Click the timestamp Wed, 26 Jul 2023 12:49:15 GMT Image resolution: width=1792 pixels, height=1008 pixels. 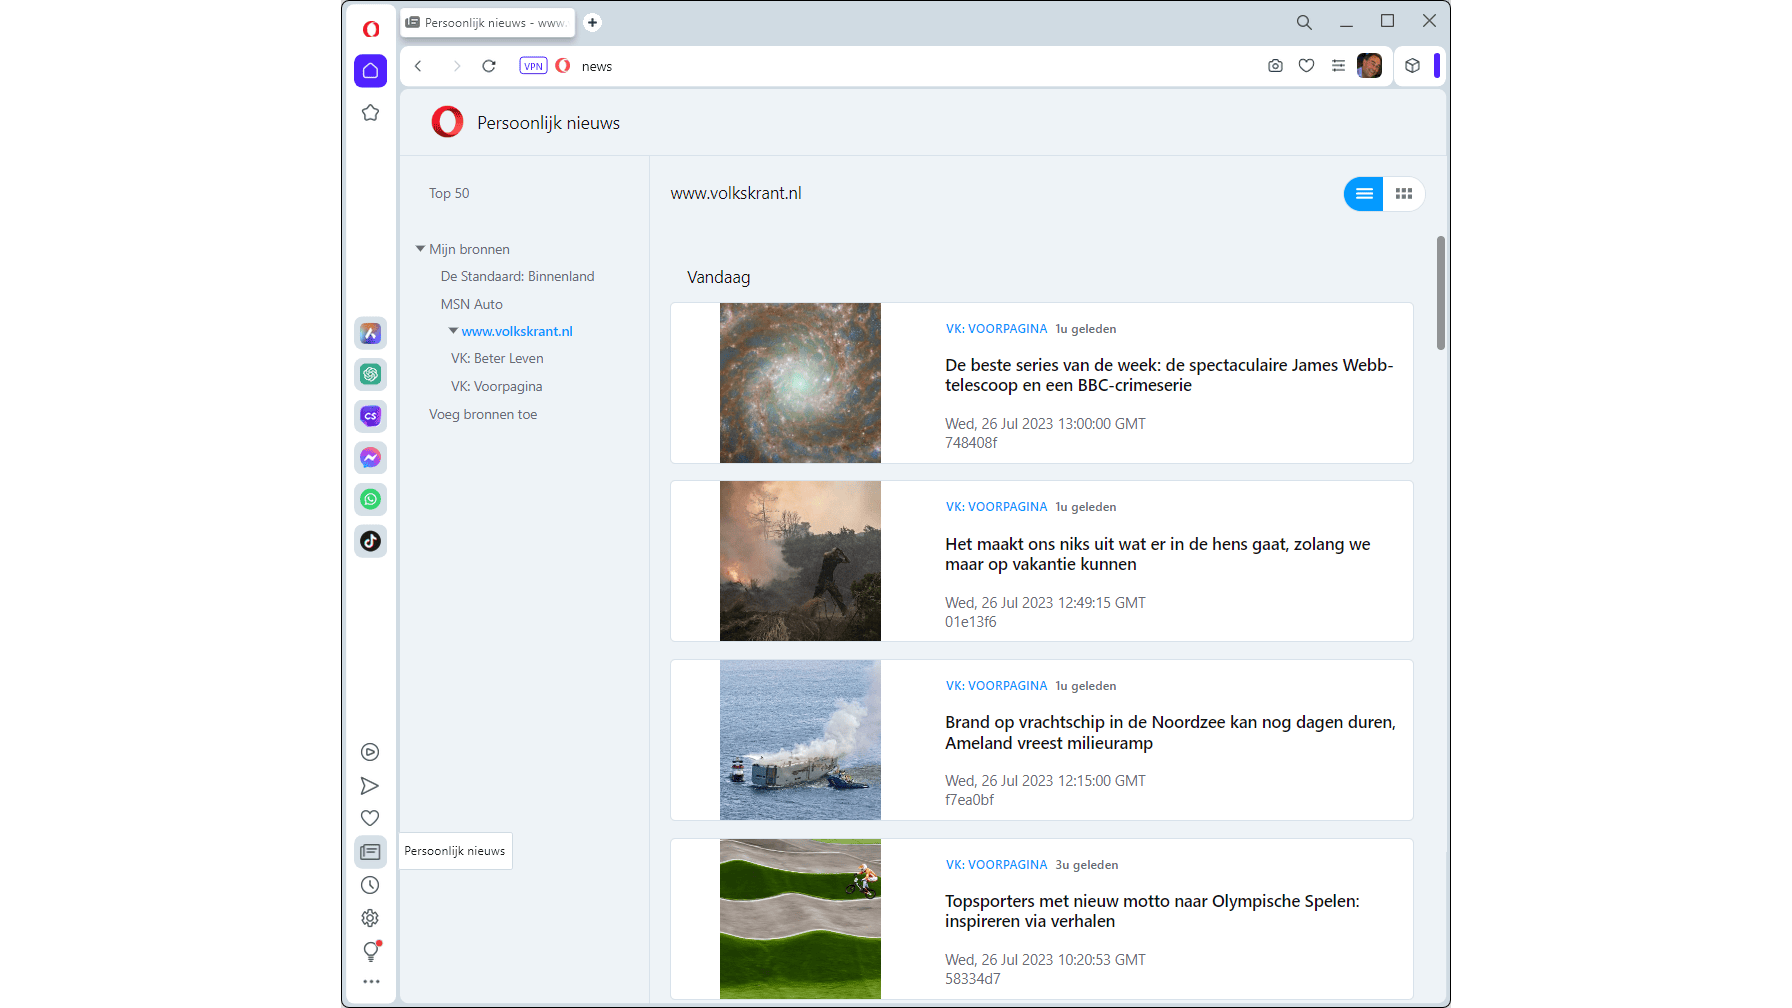(1045, 603)
